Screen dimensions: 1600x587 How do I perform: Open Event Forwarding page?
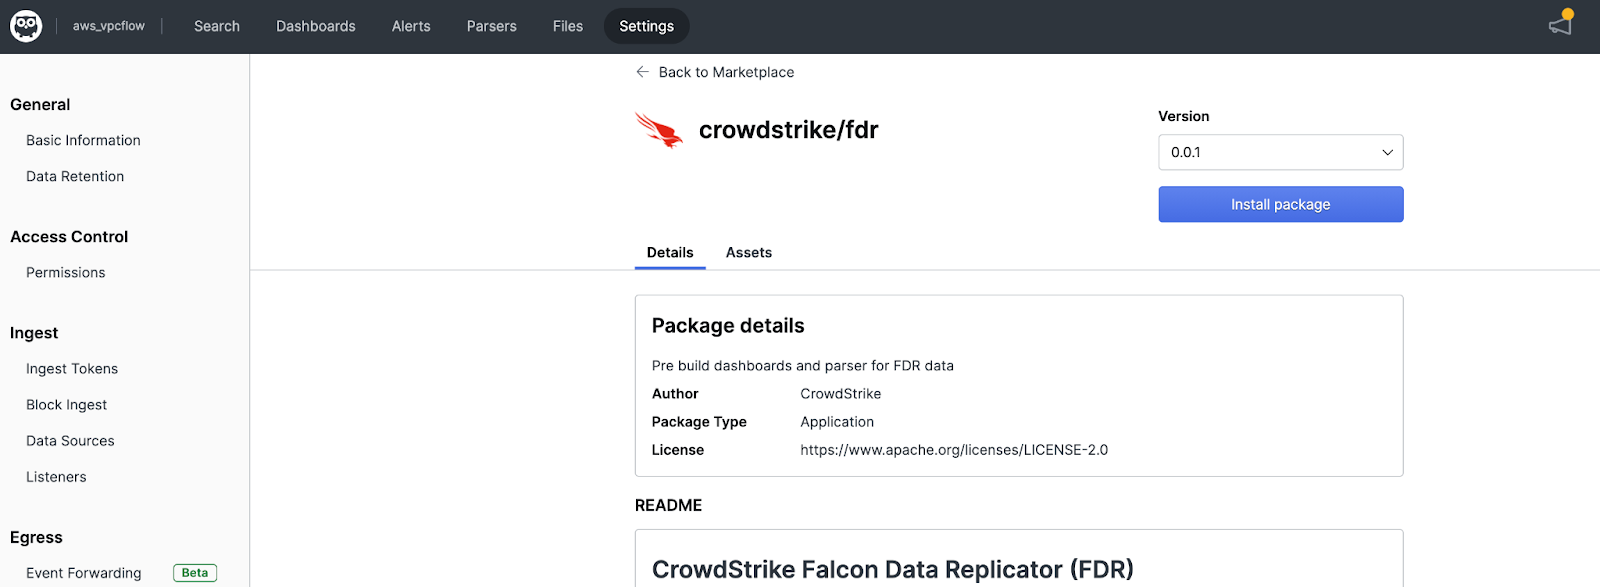[84, 573]
